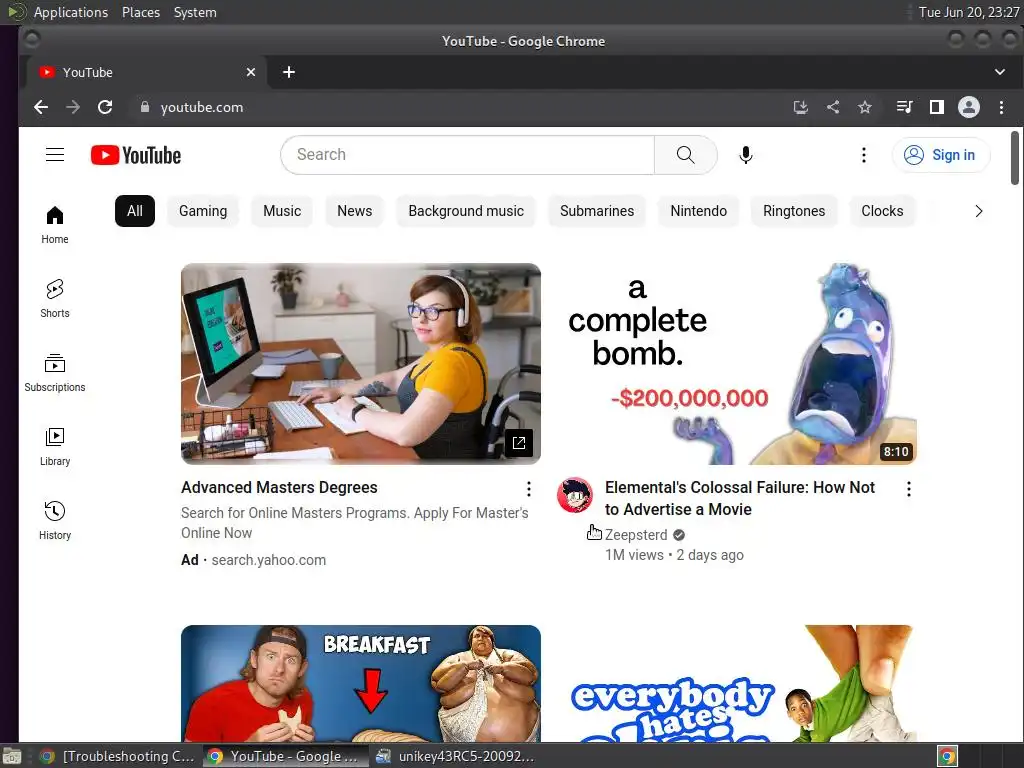Select the News filter chip
The width and height of the screenshot is (1024, 768).
coord(355,211)
